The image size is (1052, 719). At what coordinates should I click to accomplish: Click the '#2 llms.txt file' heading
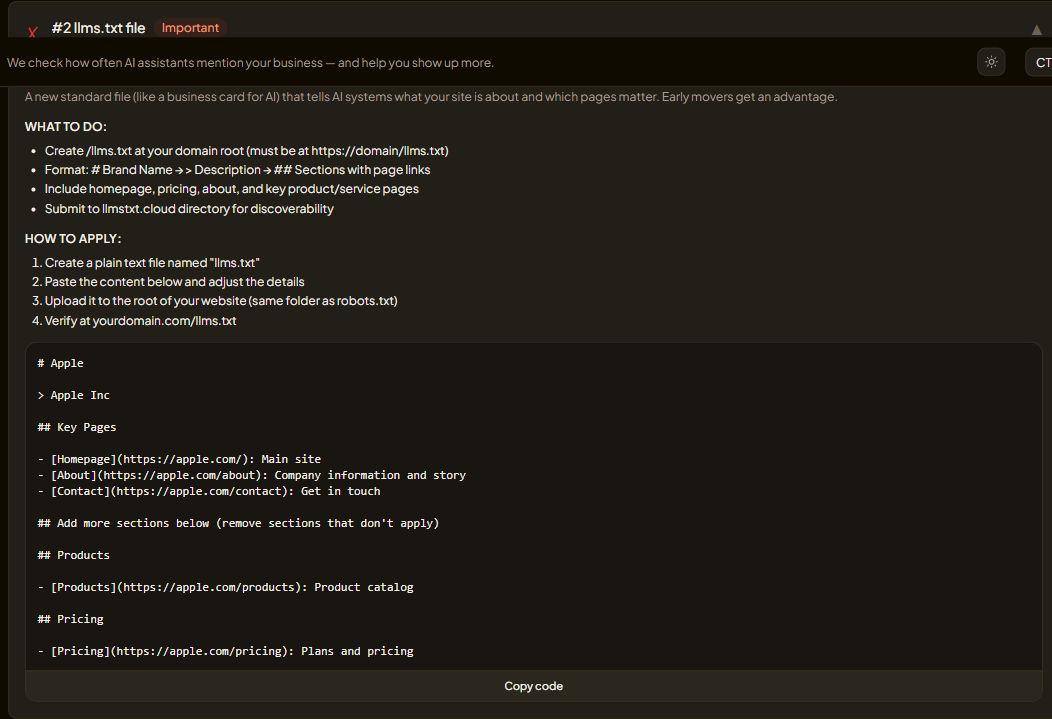(99, 28)
